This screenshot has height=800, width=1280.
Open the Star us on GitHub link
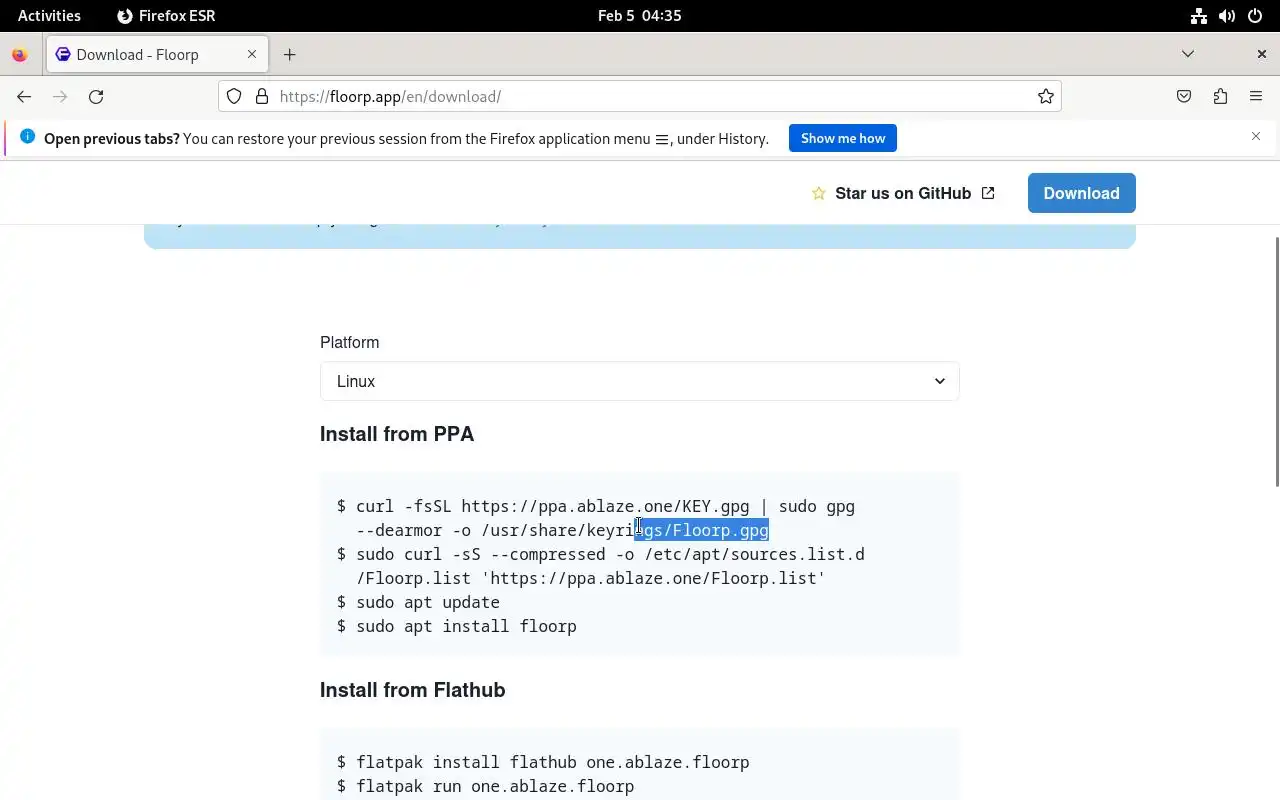click(x=903, y=193)
